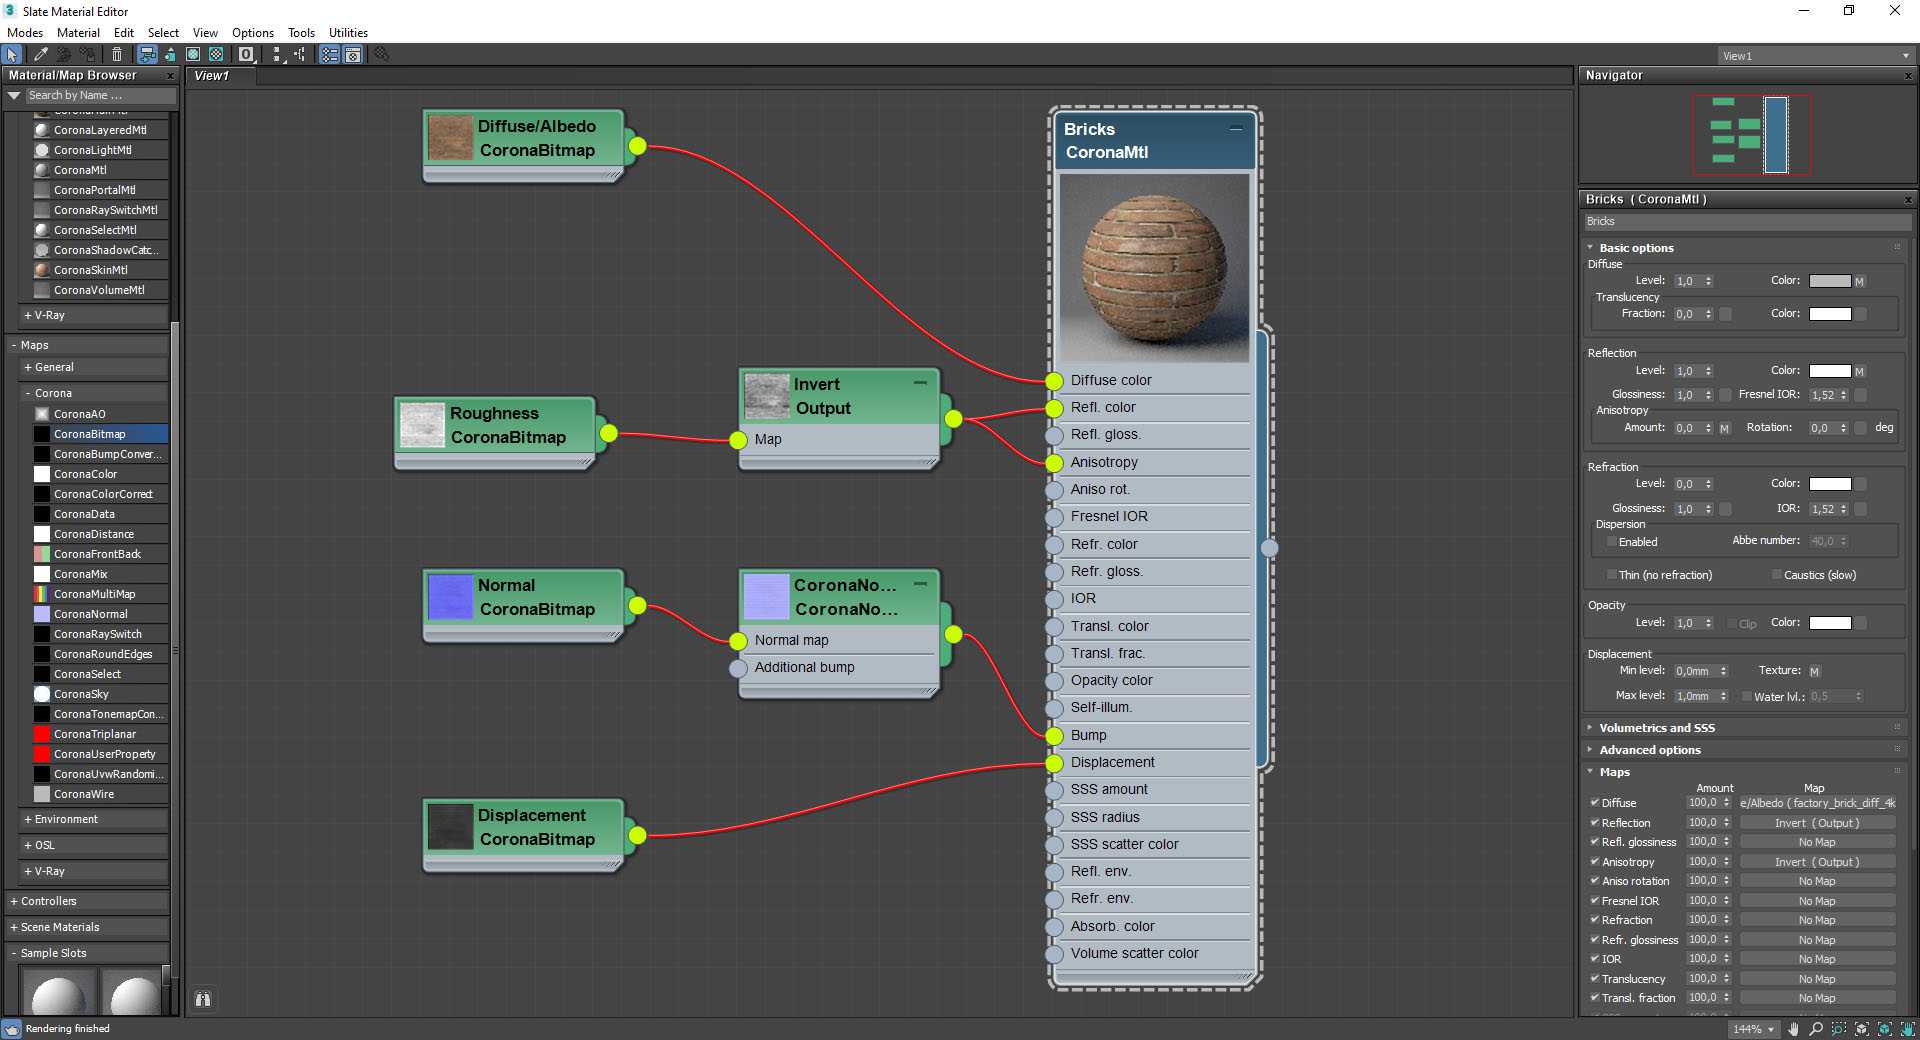
Task: Expand the Environment maps group
Action: (66, 819)
